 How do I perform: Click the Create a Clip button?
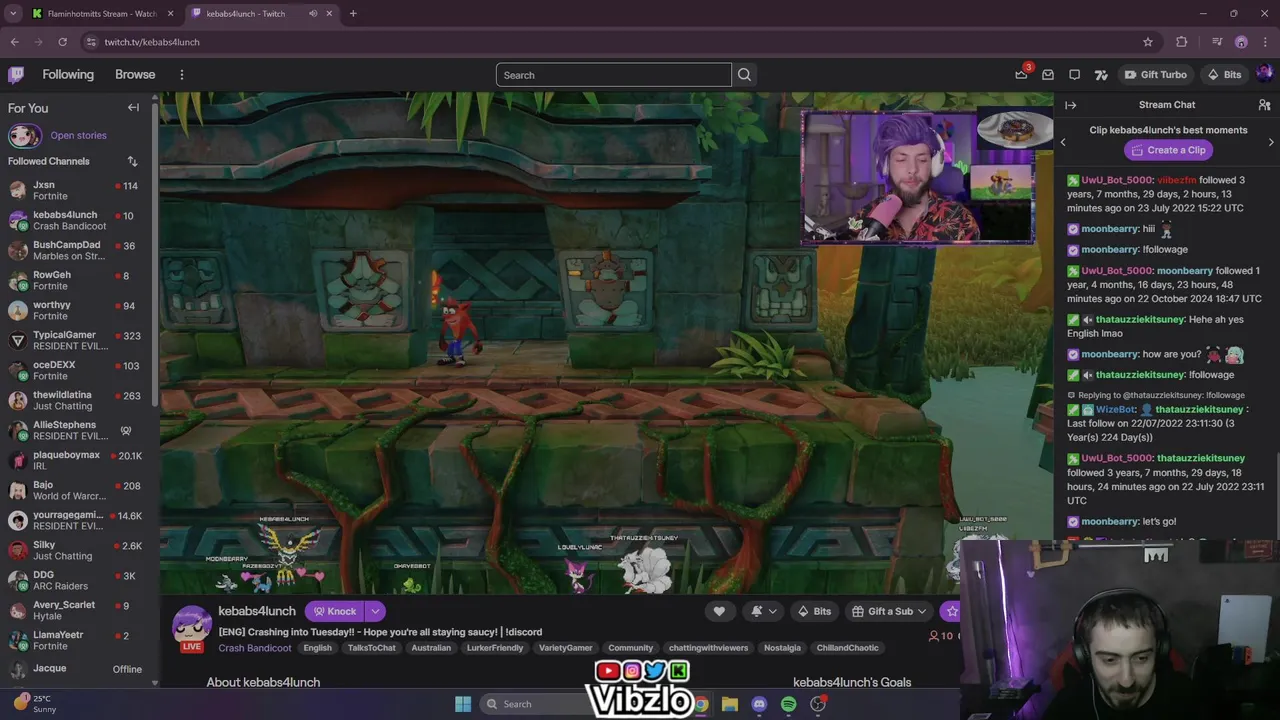pyautogui.click(x=1167, y=150)
